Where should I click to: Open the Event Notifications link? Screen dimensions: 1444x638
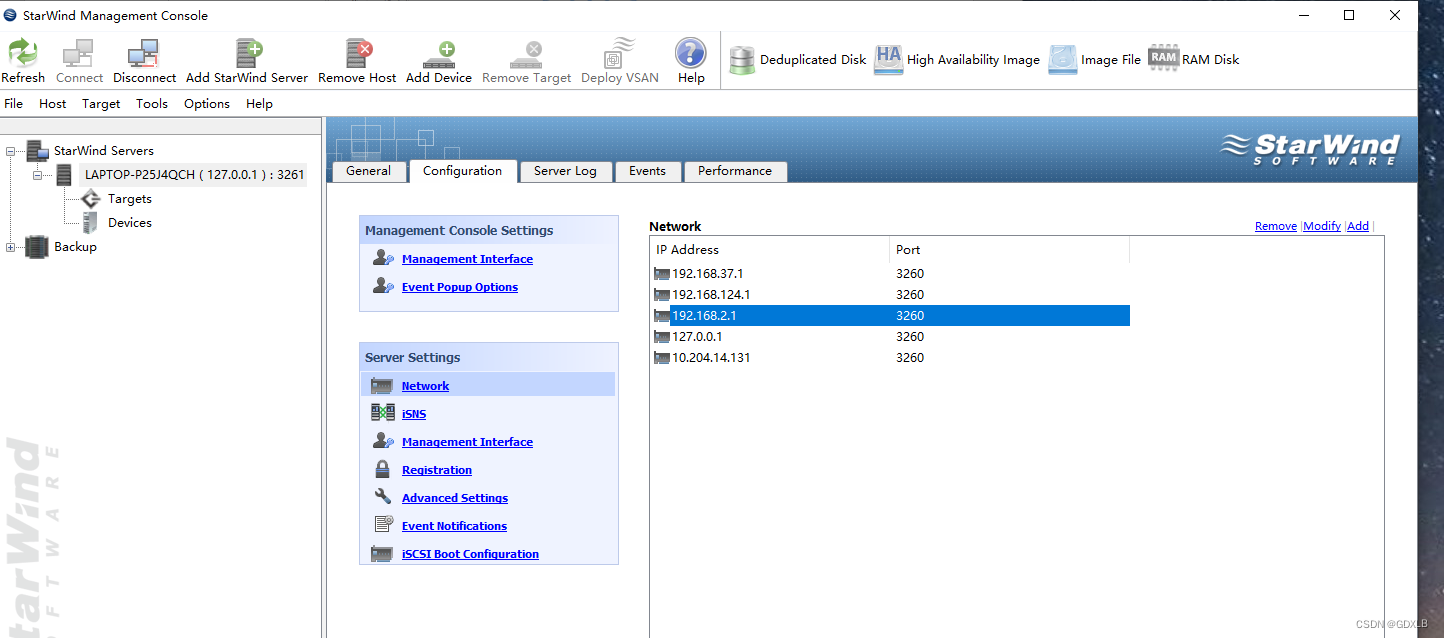pos(454,526)
